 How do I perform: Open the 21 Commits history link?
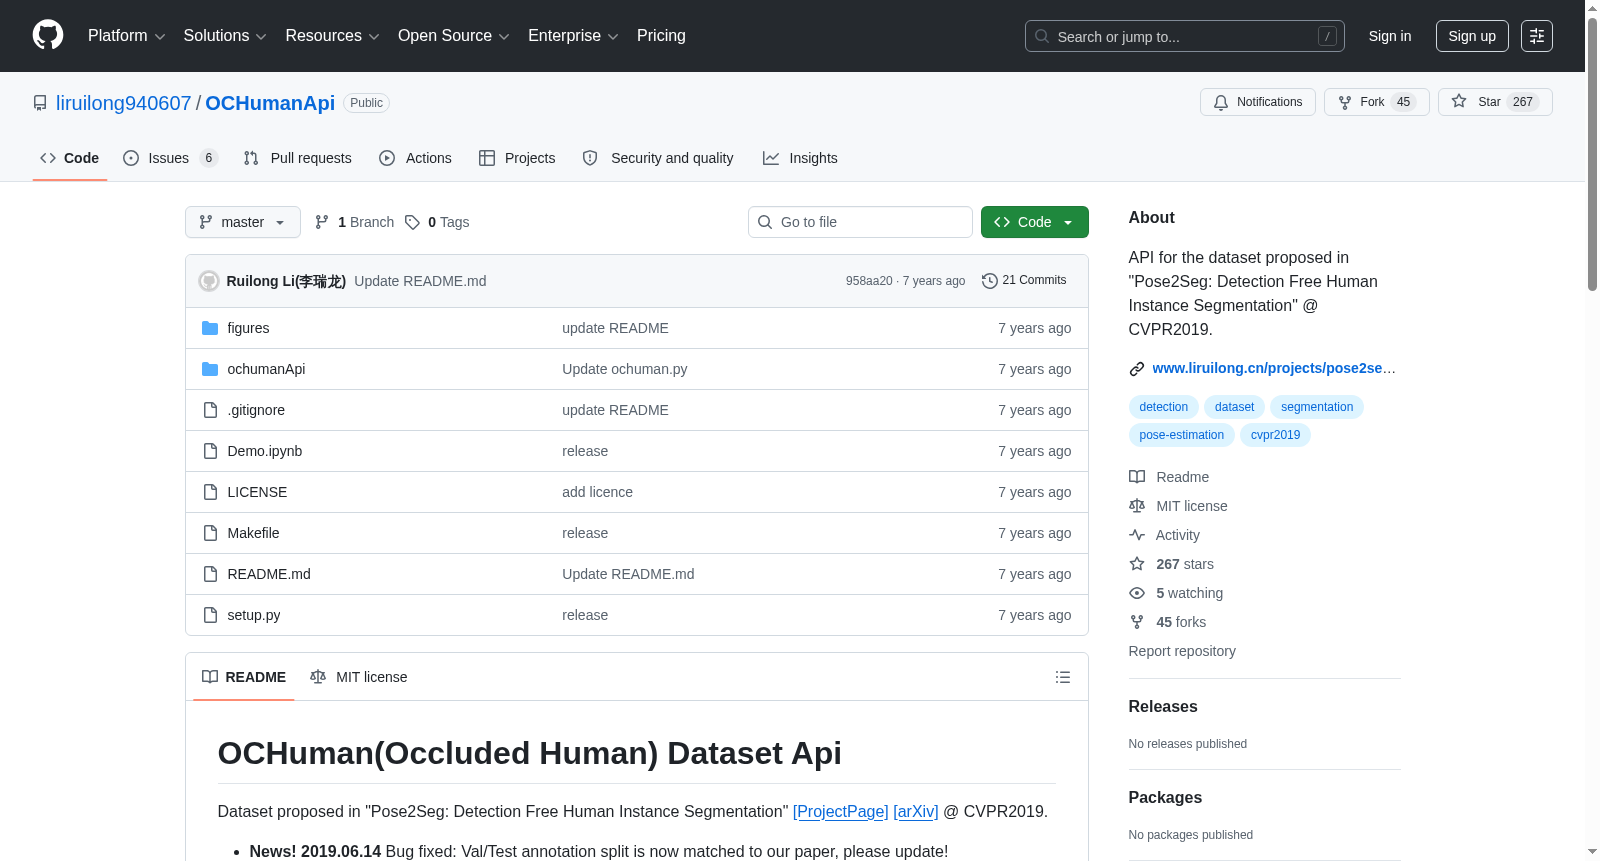pos(1024,281)
